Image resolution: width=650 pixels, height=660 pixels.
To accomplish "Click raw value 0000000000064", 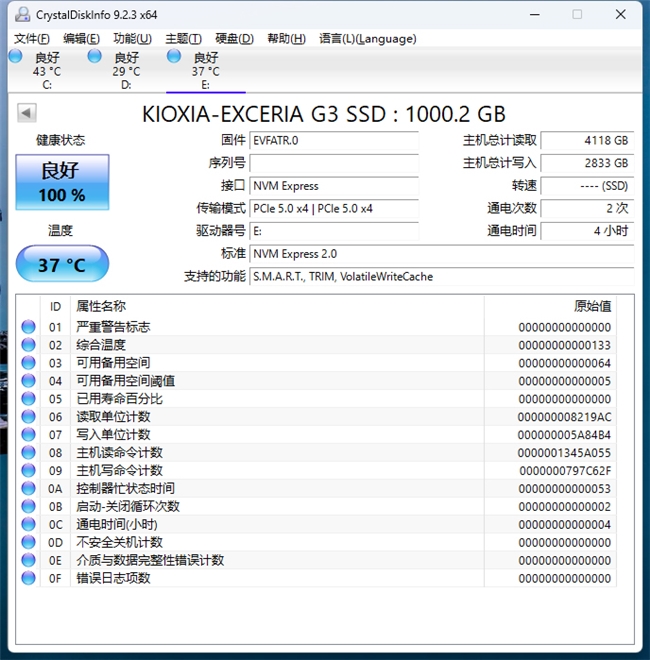I will [x=564, y=363].
